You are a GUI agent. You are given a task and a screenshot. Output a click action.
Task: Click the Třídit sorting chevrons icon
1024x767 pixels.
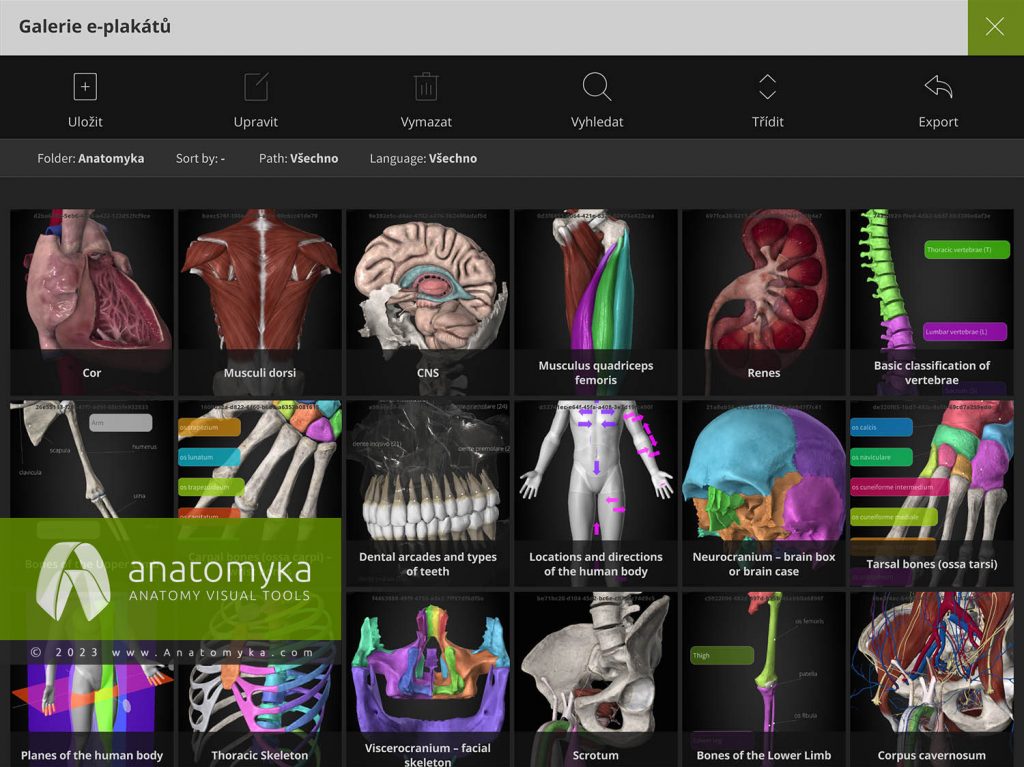tap(766, 87)
